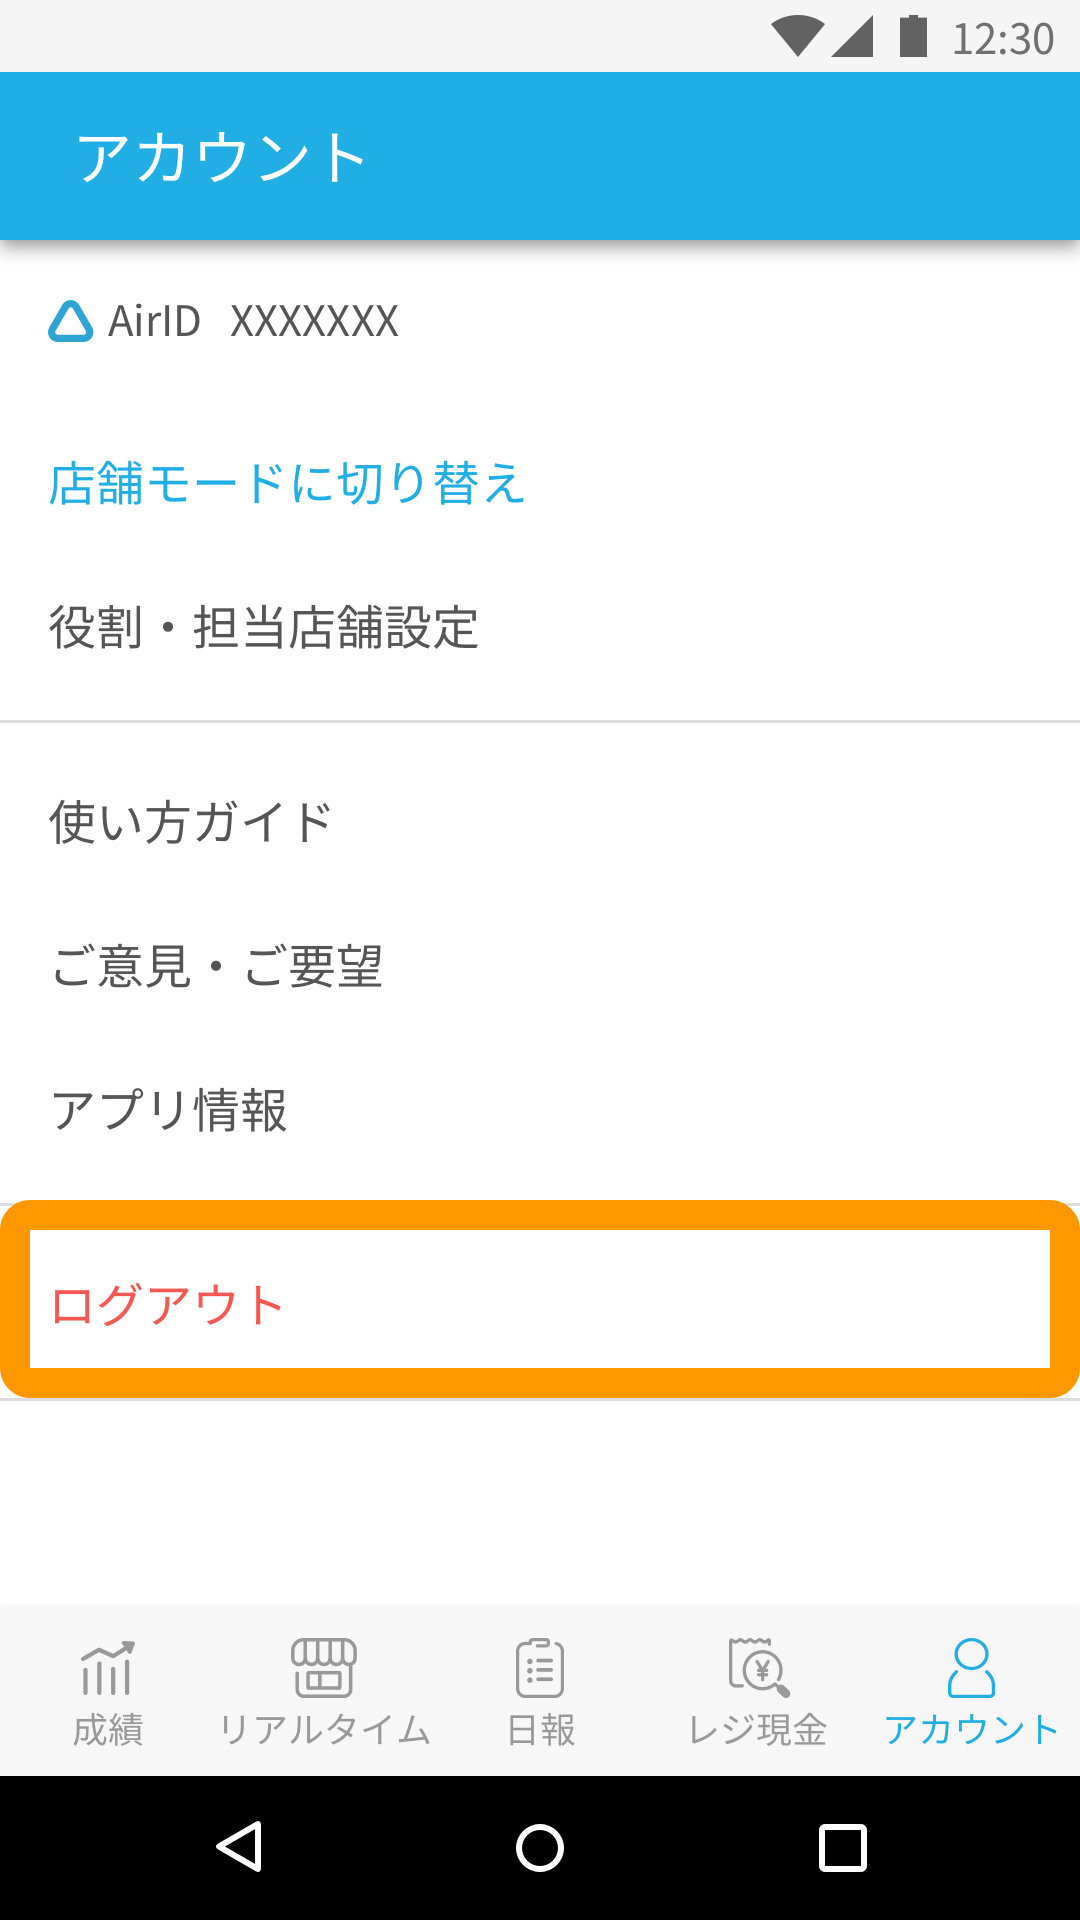Click the AirID triangle logo
1080x1920 pixels.
click(x=71, y=321)
